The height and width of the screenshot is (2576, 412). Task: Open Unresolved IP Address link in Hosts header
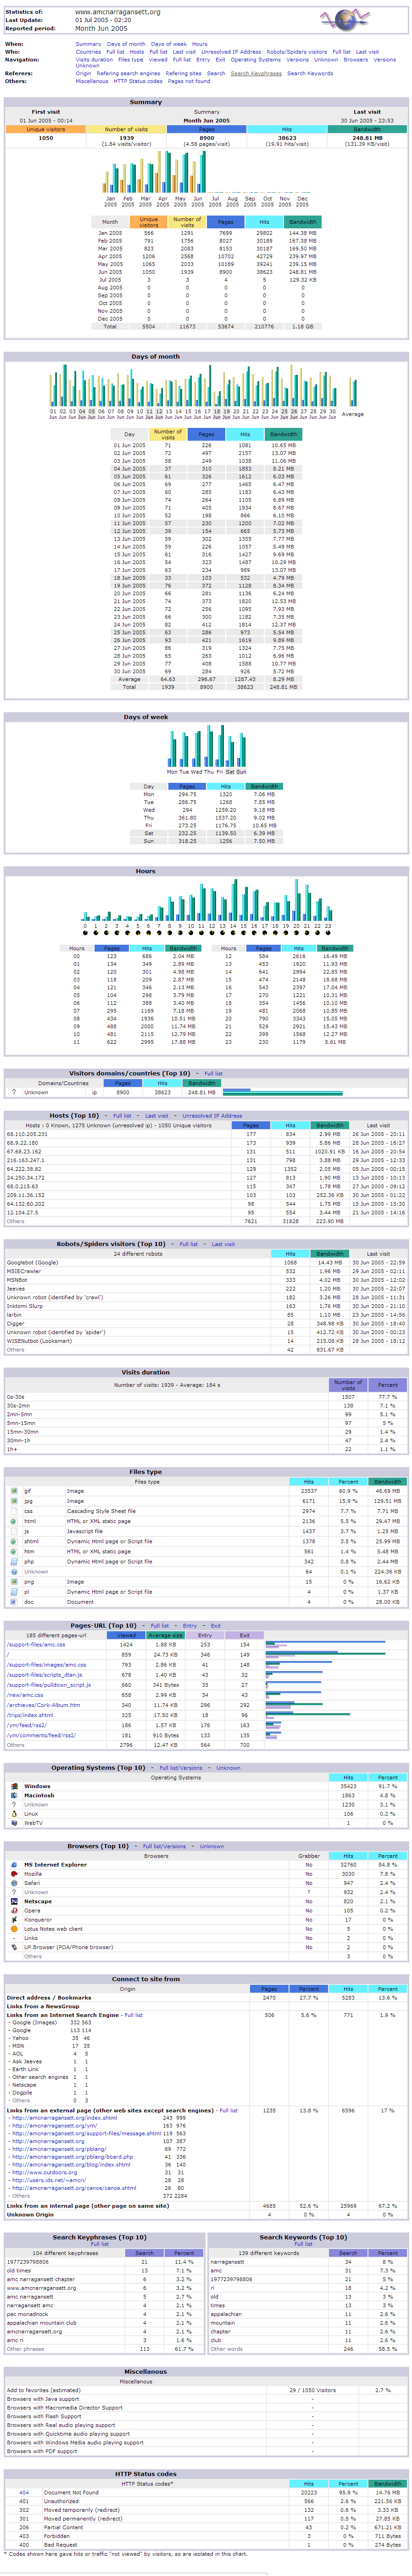(x=212, y=1115)
